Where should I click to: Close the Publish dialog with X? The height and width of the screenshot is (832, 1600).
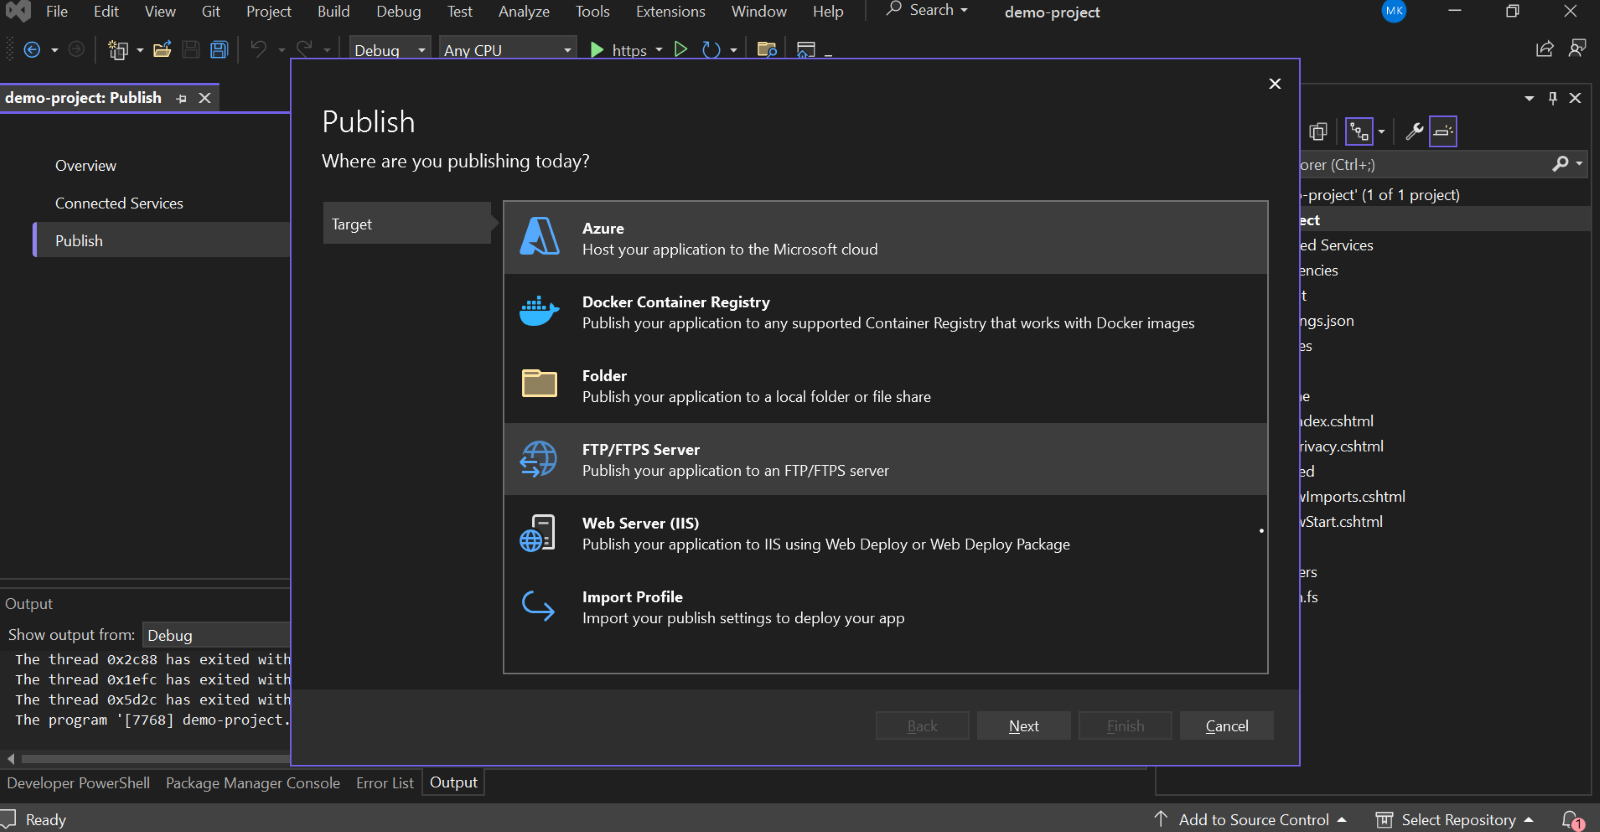(1275, 84)
